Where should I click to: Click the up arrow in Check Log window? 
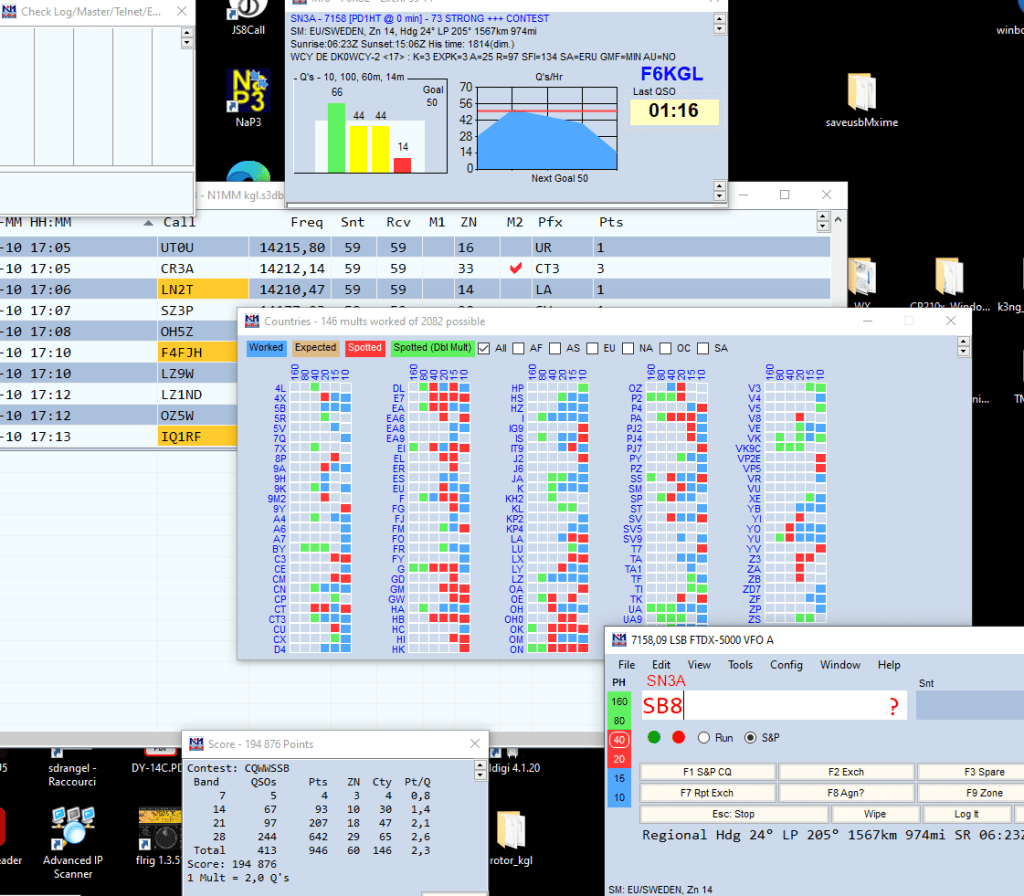(x=187, y=32)
